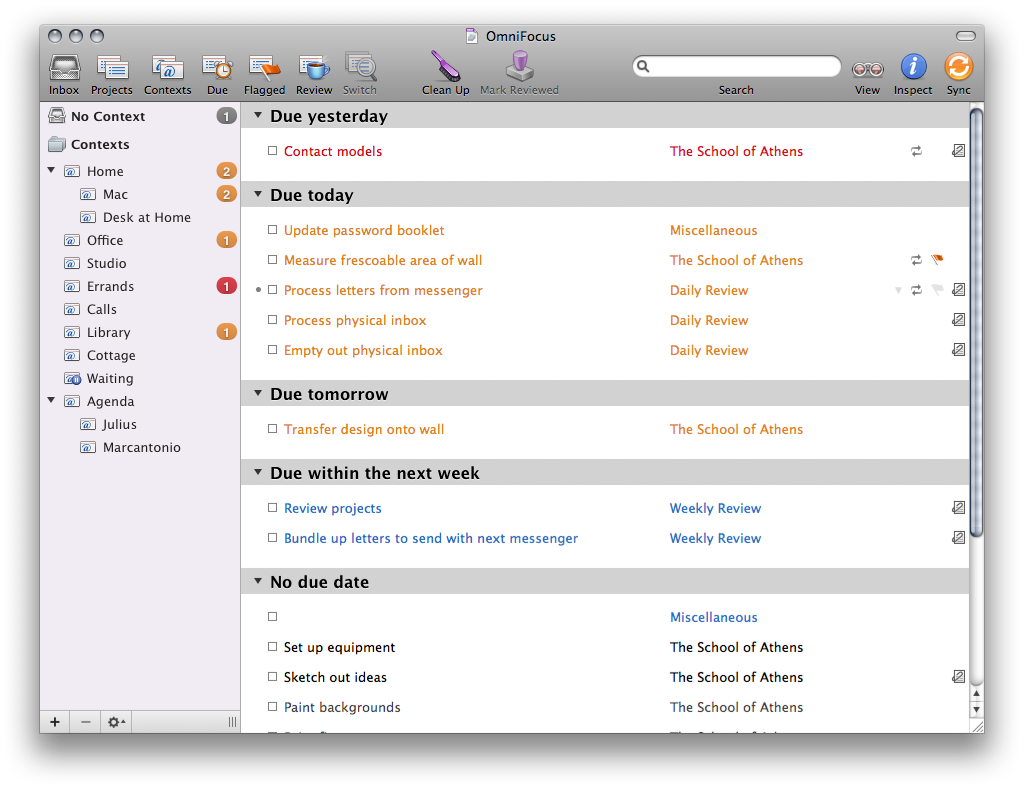
Task: Collapse the Due today group
Action: pos(257,195)
